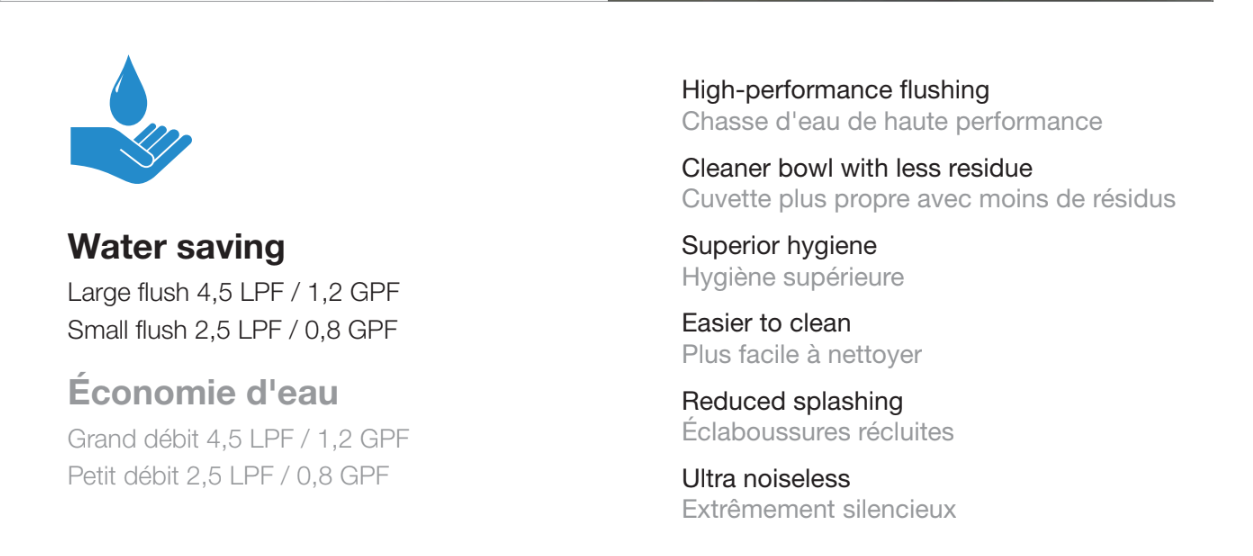Select the Petit débit 2,5 LPF line

click(x=228, y=475)
